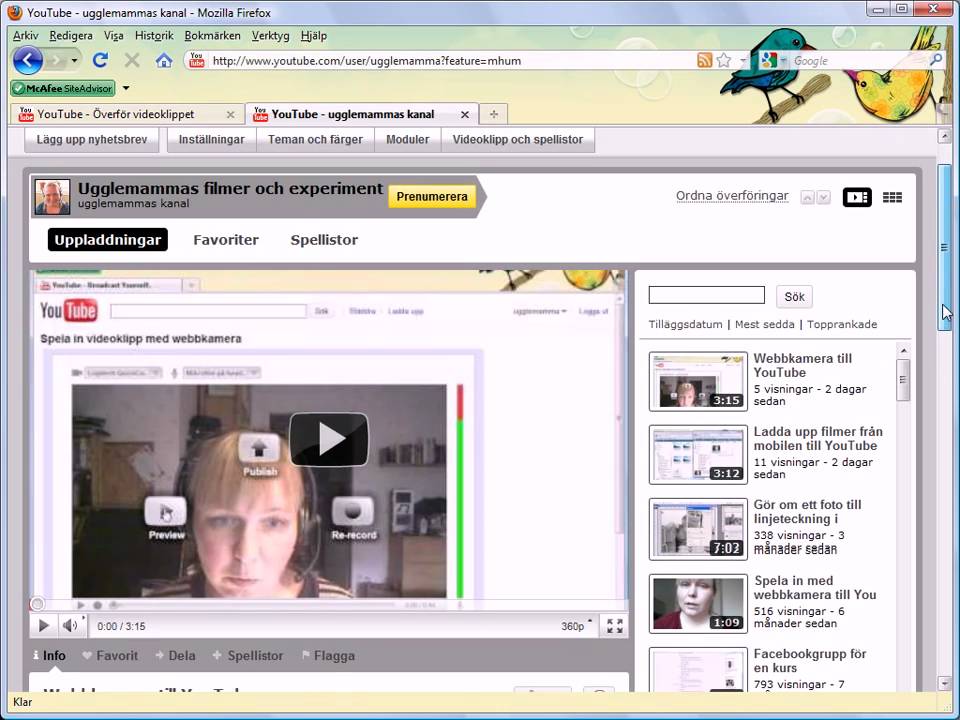Screen dimensions: 960x720
Task: Click the channel video search field
Action: point(707,295)
